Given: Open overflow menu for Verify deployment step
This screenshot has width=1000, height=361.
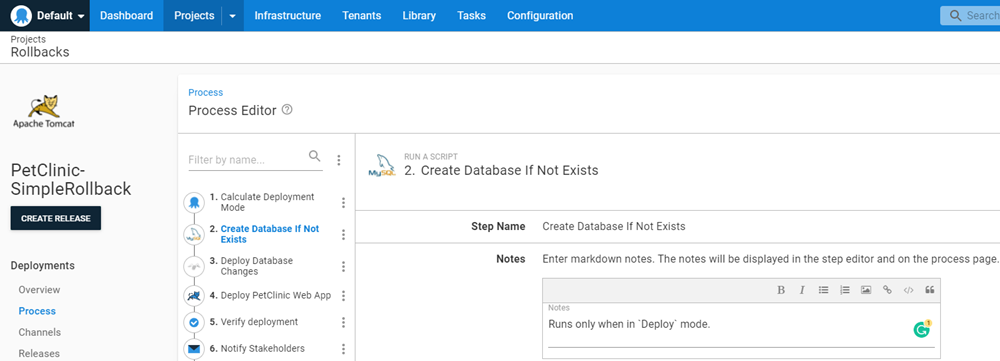Looking at the screenshot, I should (x=343, y=322).
